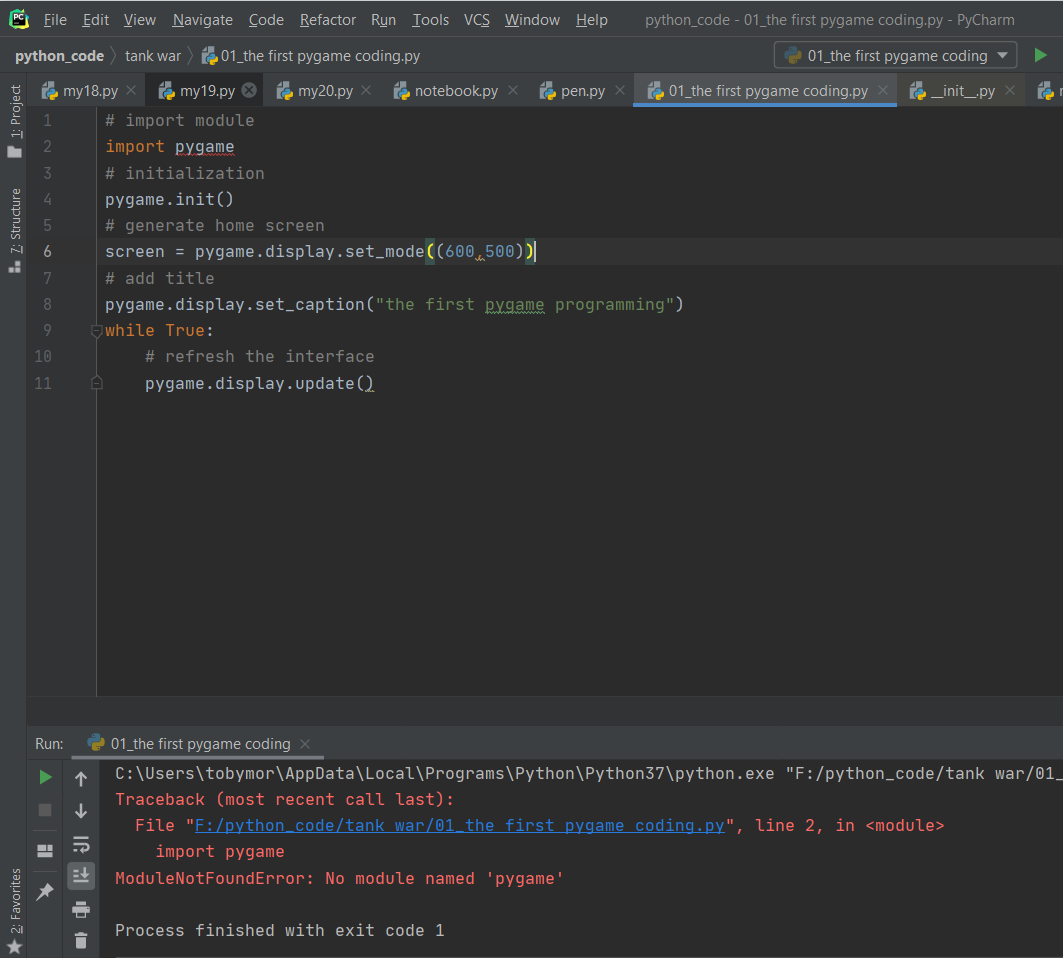Go down the stack trace arrow
The image size is (1063, 958).
click(81, 811)
